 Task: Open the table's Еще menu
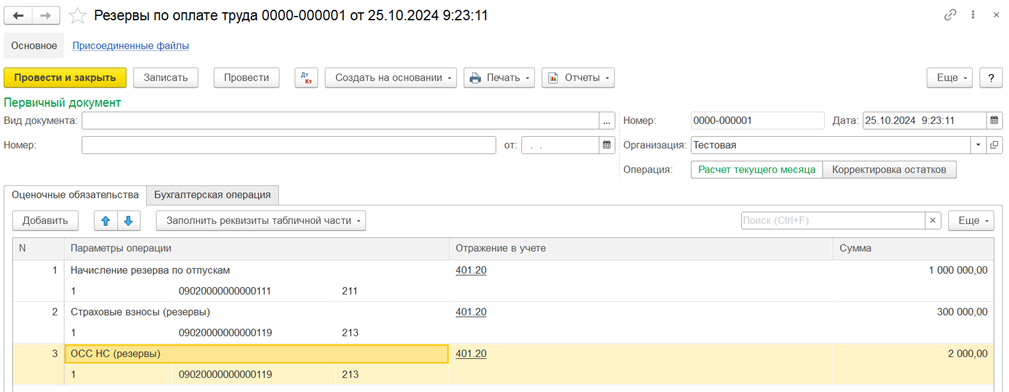972,221
